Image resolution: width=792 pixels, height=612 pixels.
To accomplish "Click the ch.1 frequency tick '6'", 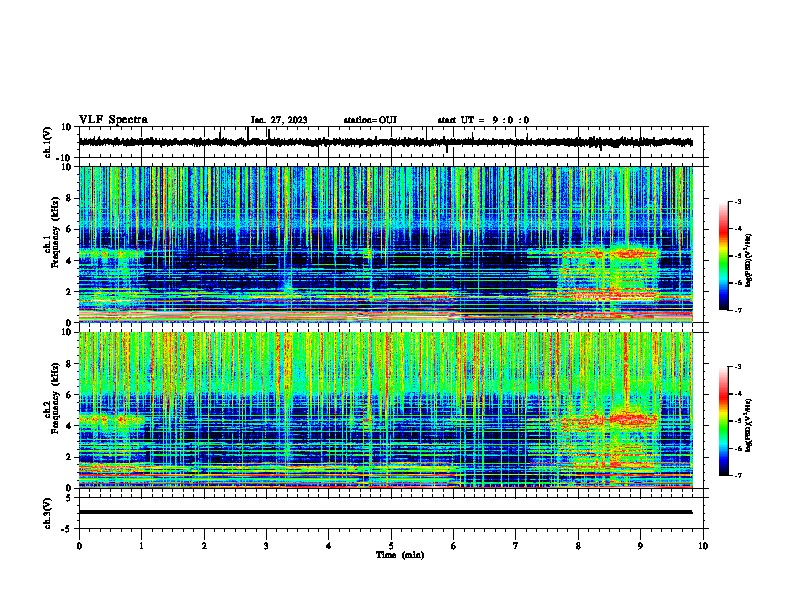I will click(x=69, y=229).
